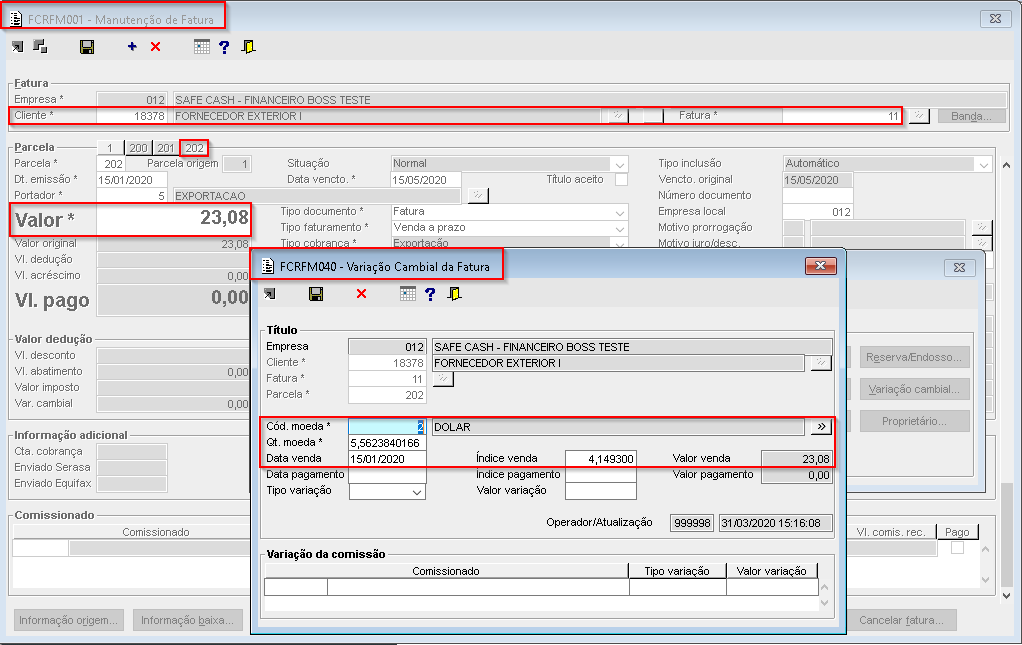The width and height of the screenshot is (1022, 645).
Task: Open the Tipo variação dropdown in dialog
Action: [417, 492]
